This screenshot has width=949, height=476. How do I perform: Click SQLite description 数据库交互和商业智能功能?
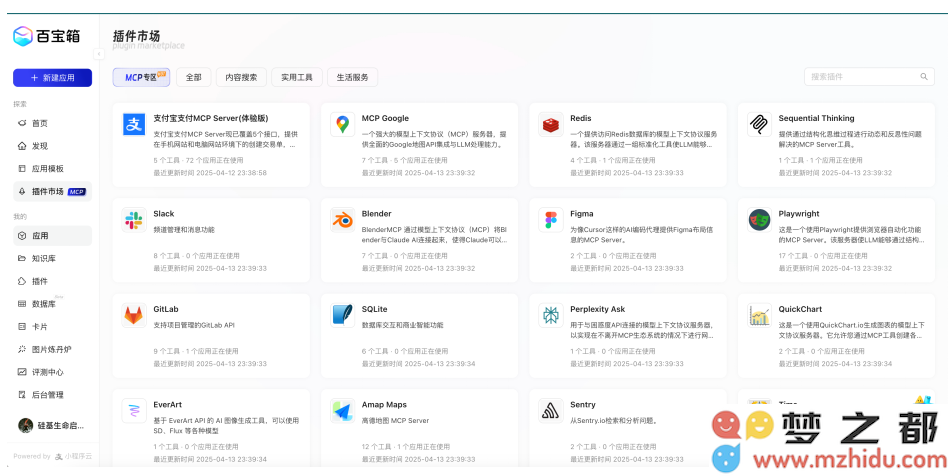point(402,325)
